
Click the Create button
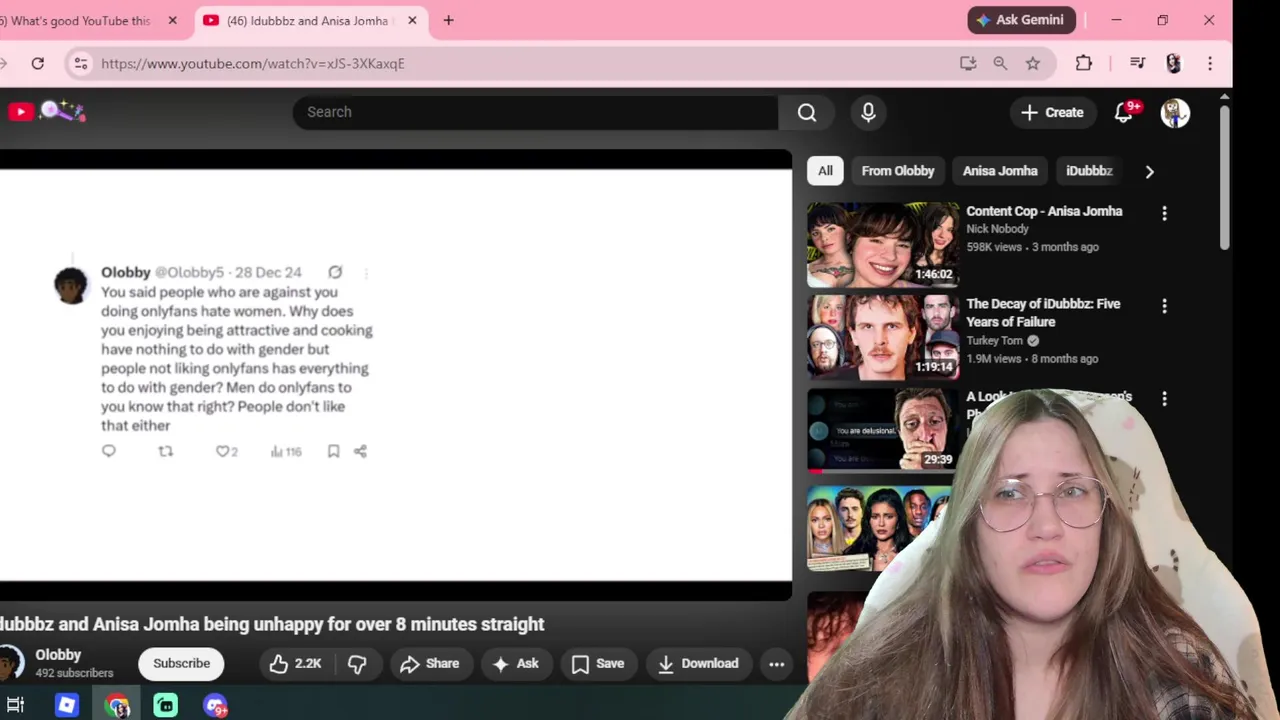(1052, 113)
